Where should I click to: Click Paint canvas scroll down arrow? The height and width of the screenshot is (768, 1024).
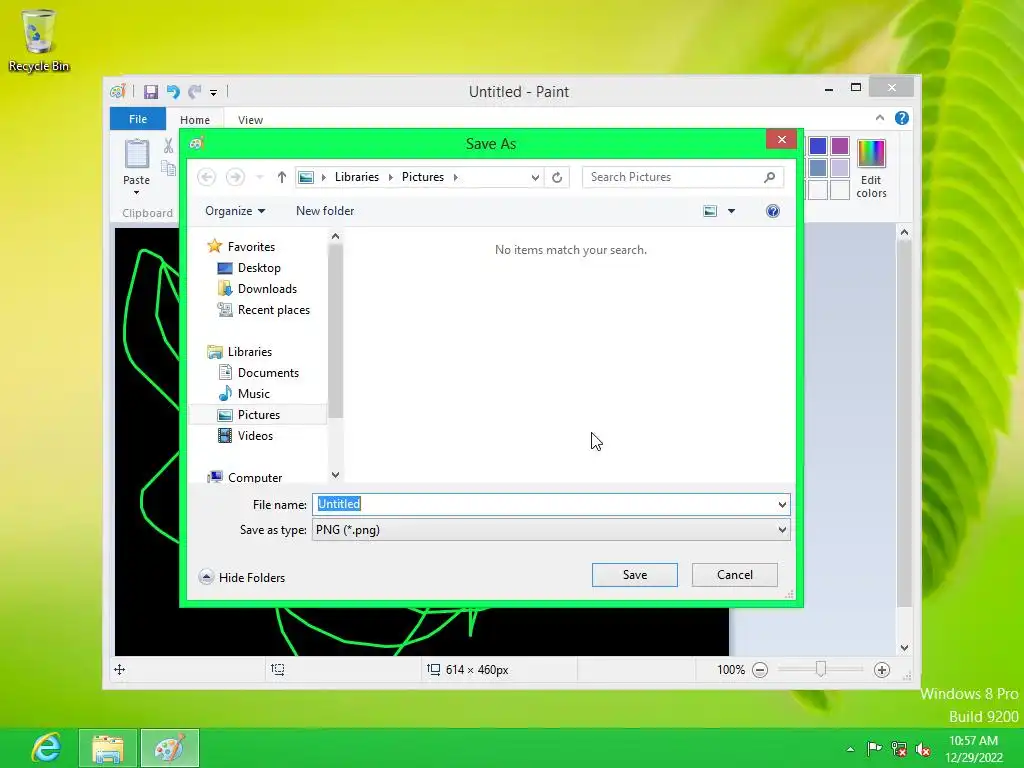tap(904, 648)
